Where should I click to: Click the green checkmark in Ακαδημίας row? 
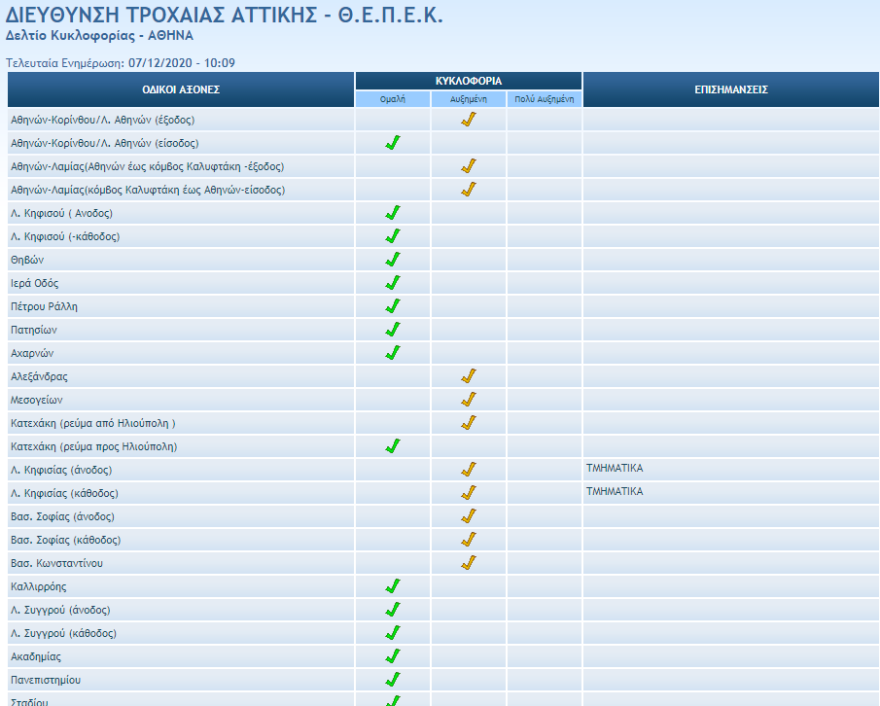pos(393,656)
